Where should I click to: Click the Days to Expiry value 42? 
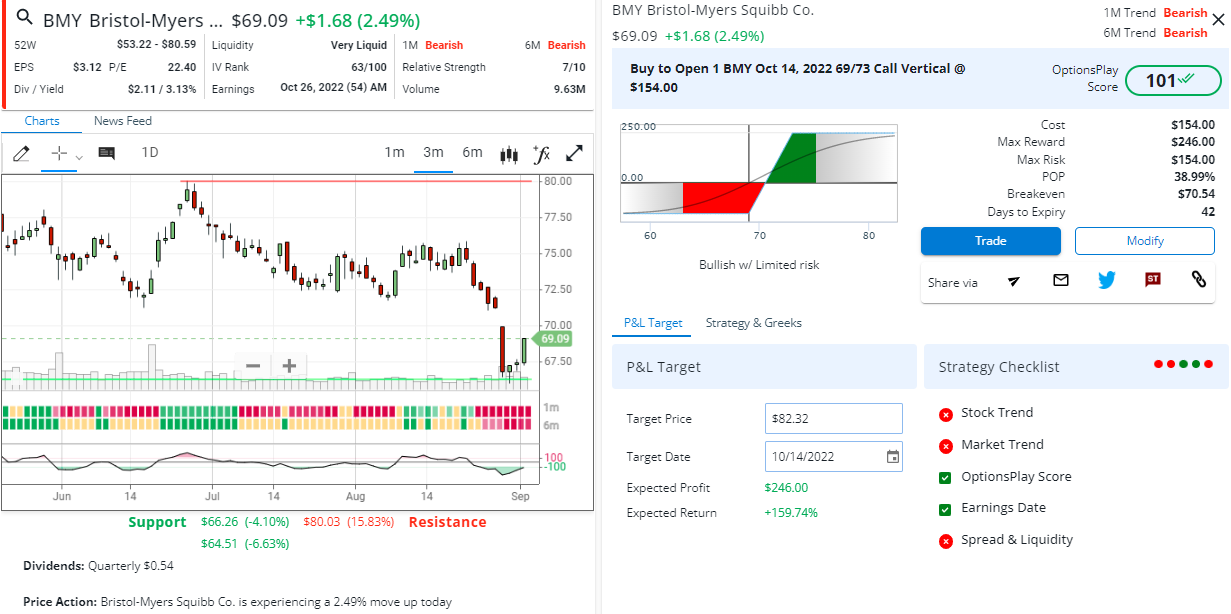[x=1208, y=212]
